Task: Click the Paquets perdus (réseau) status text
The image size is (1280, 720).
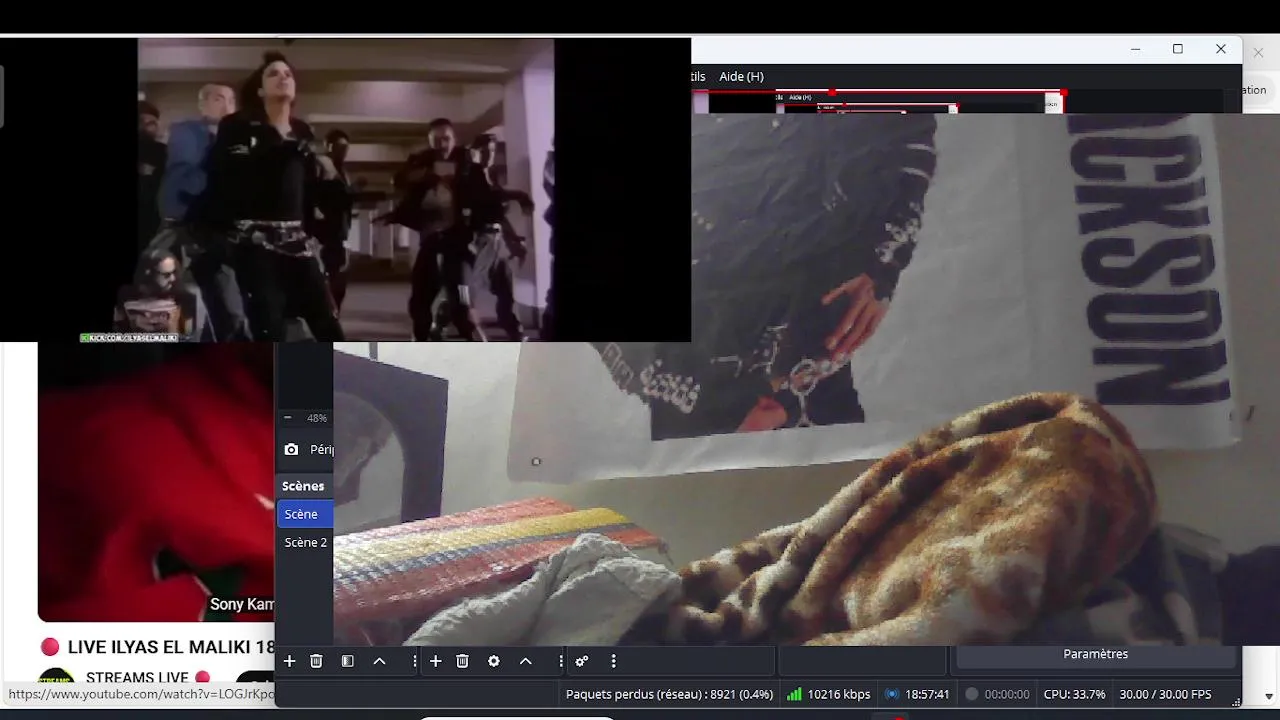Action: coord(669,694)
